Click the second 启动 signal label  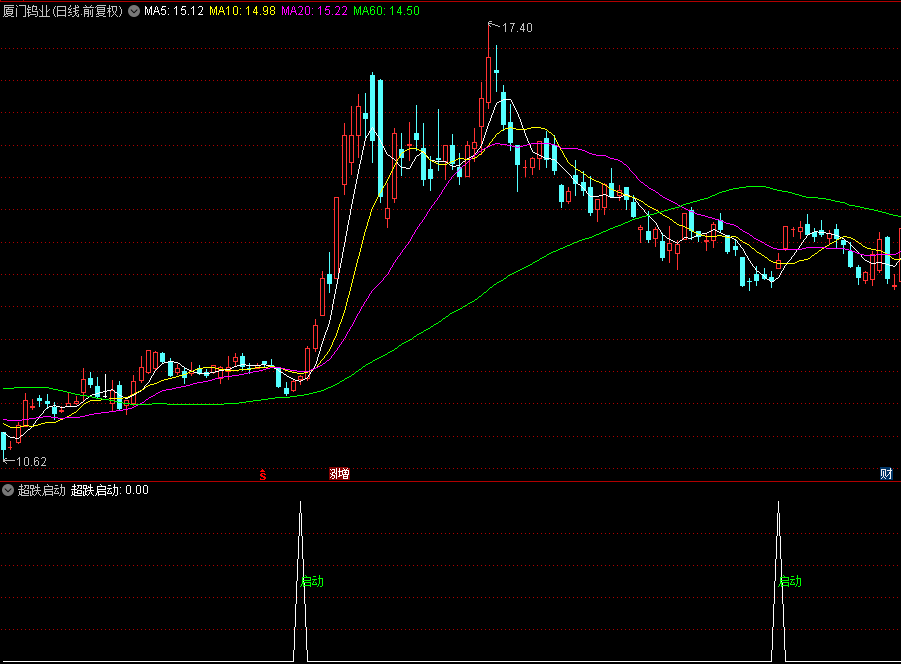pos(790,581)
